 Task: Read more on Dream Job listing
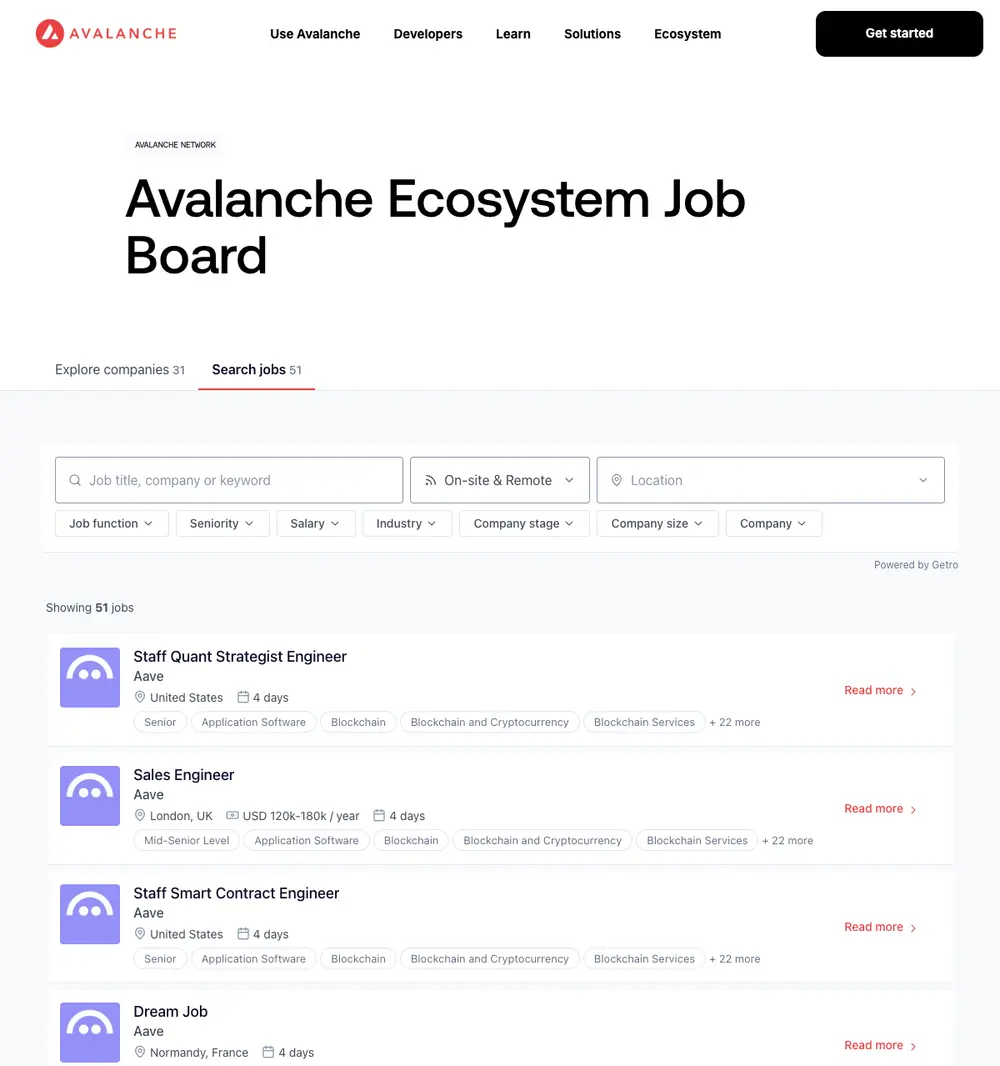tap(880, 1045)
